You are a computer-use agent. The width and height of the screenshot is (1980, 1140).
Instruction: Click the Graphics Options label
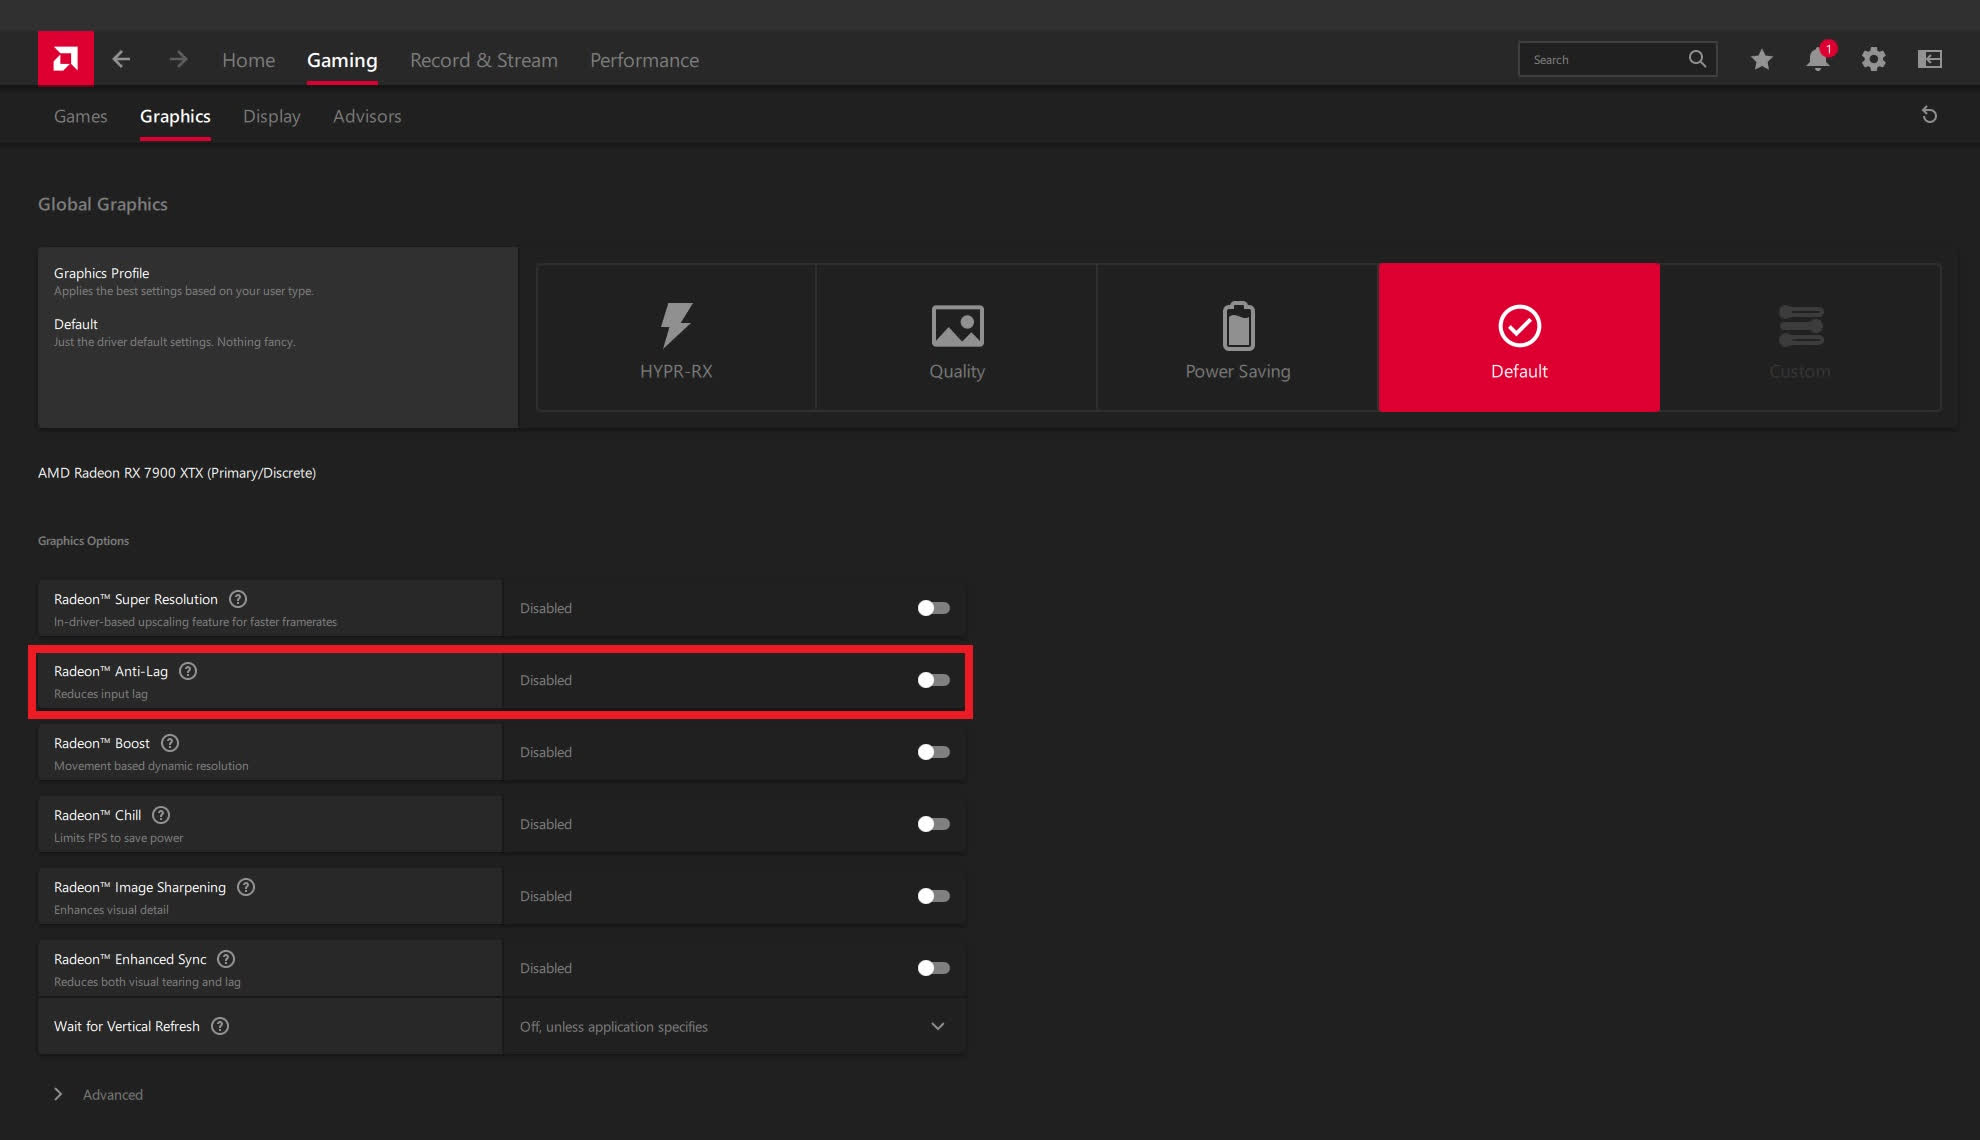[x=83, y=541]
